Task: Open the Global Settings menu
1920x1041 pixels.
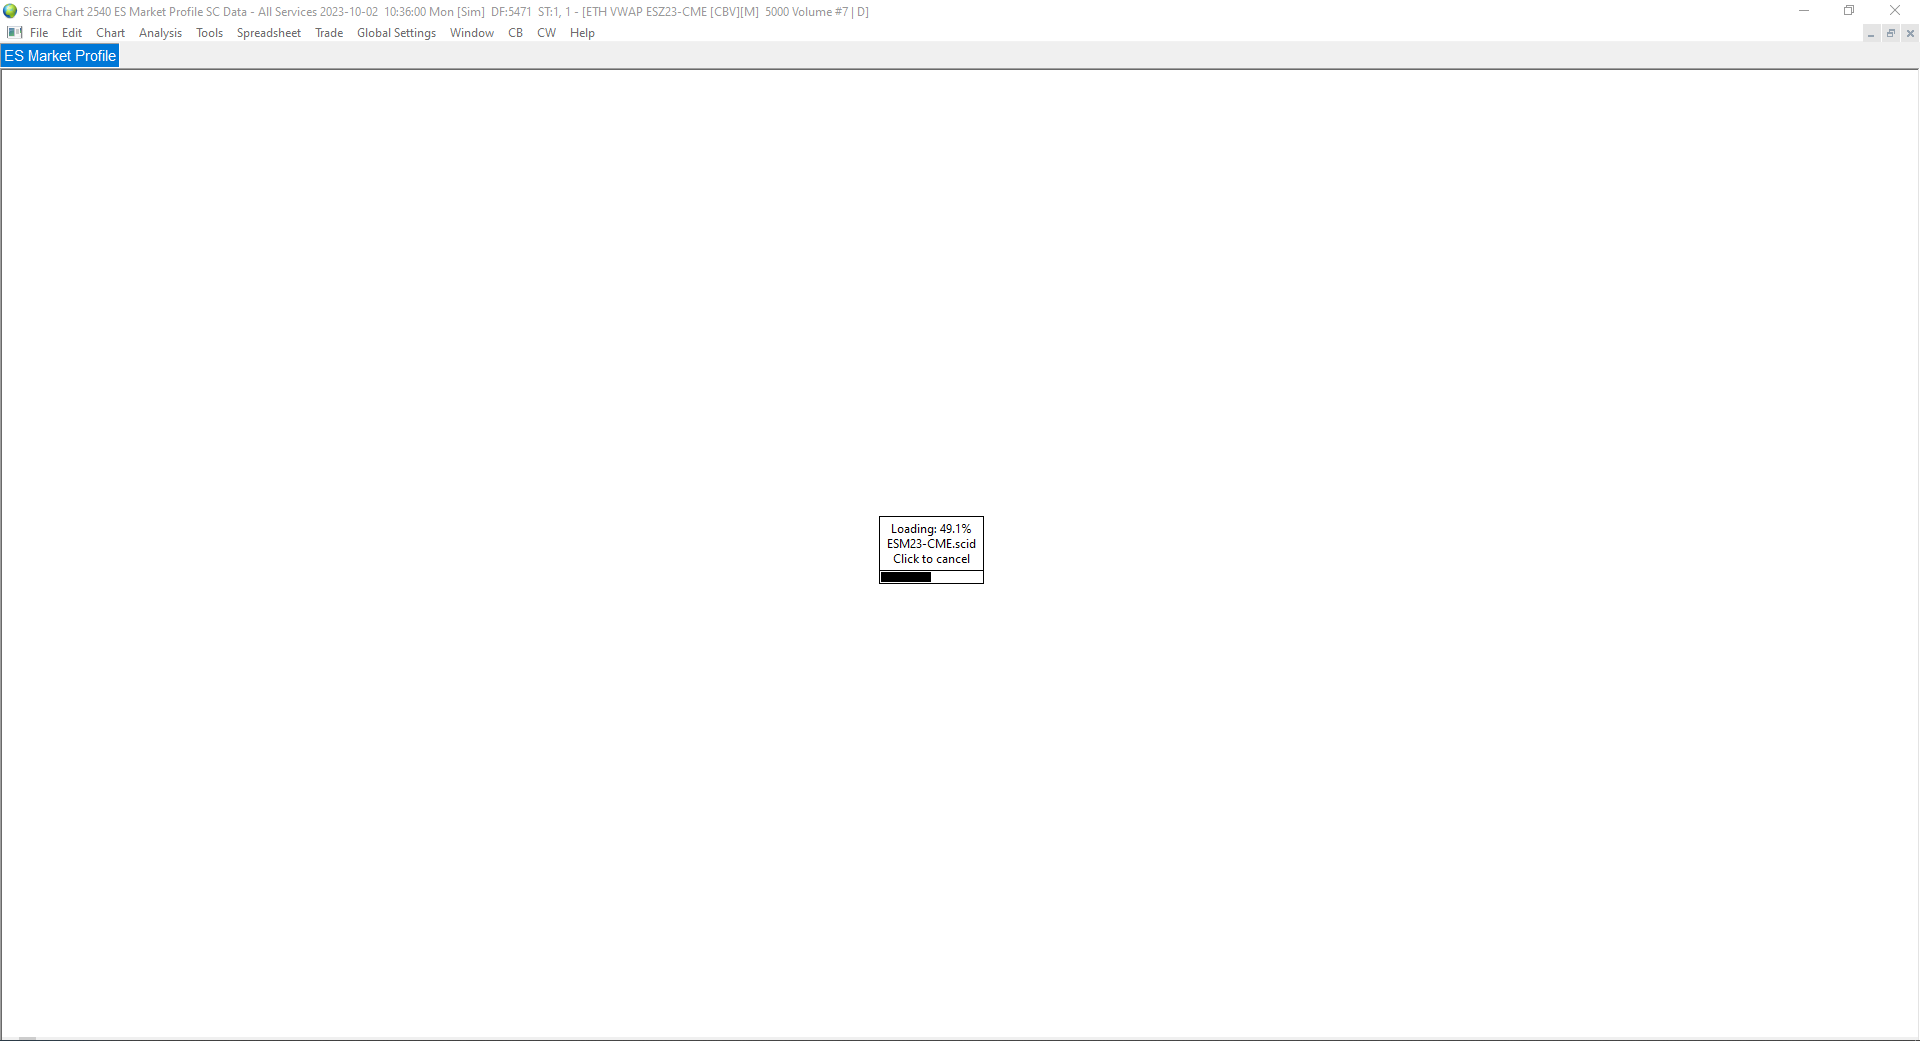Action: [396, 33]
